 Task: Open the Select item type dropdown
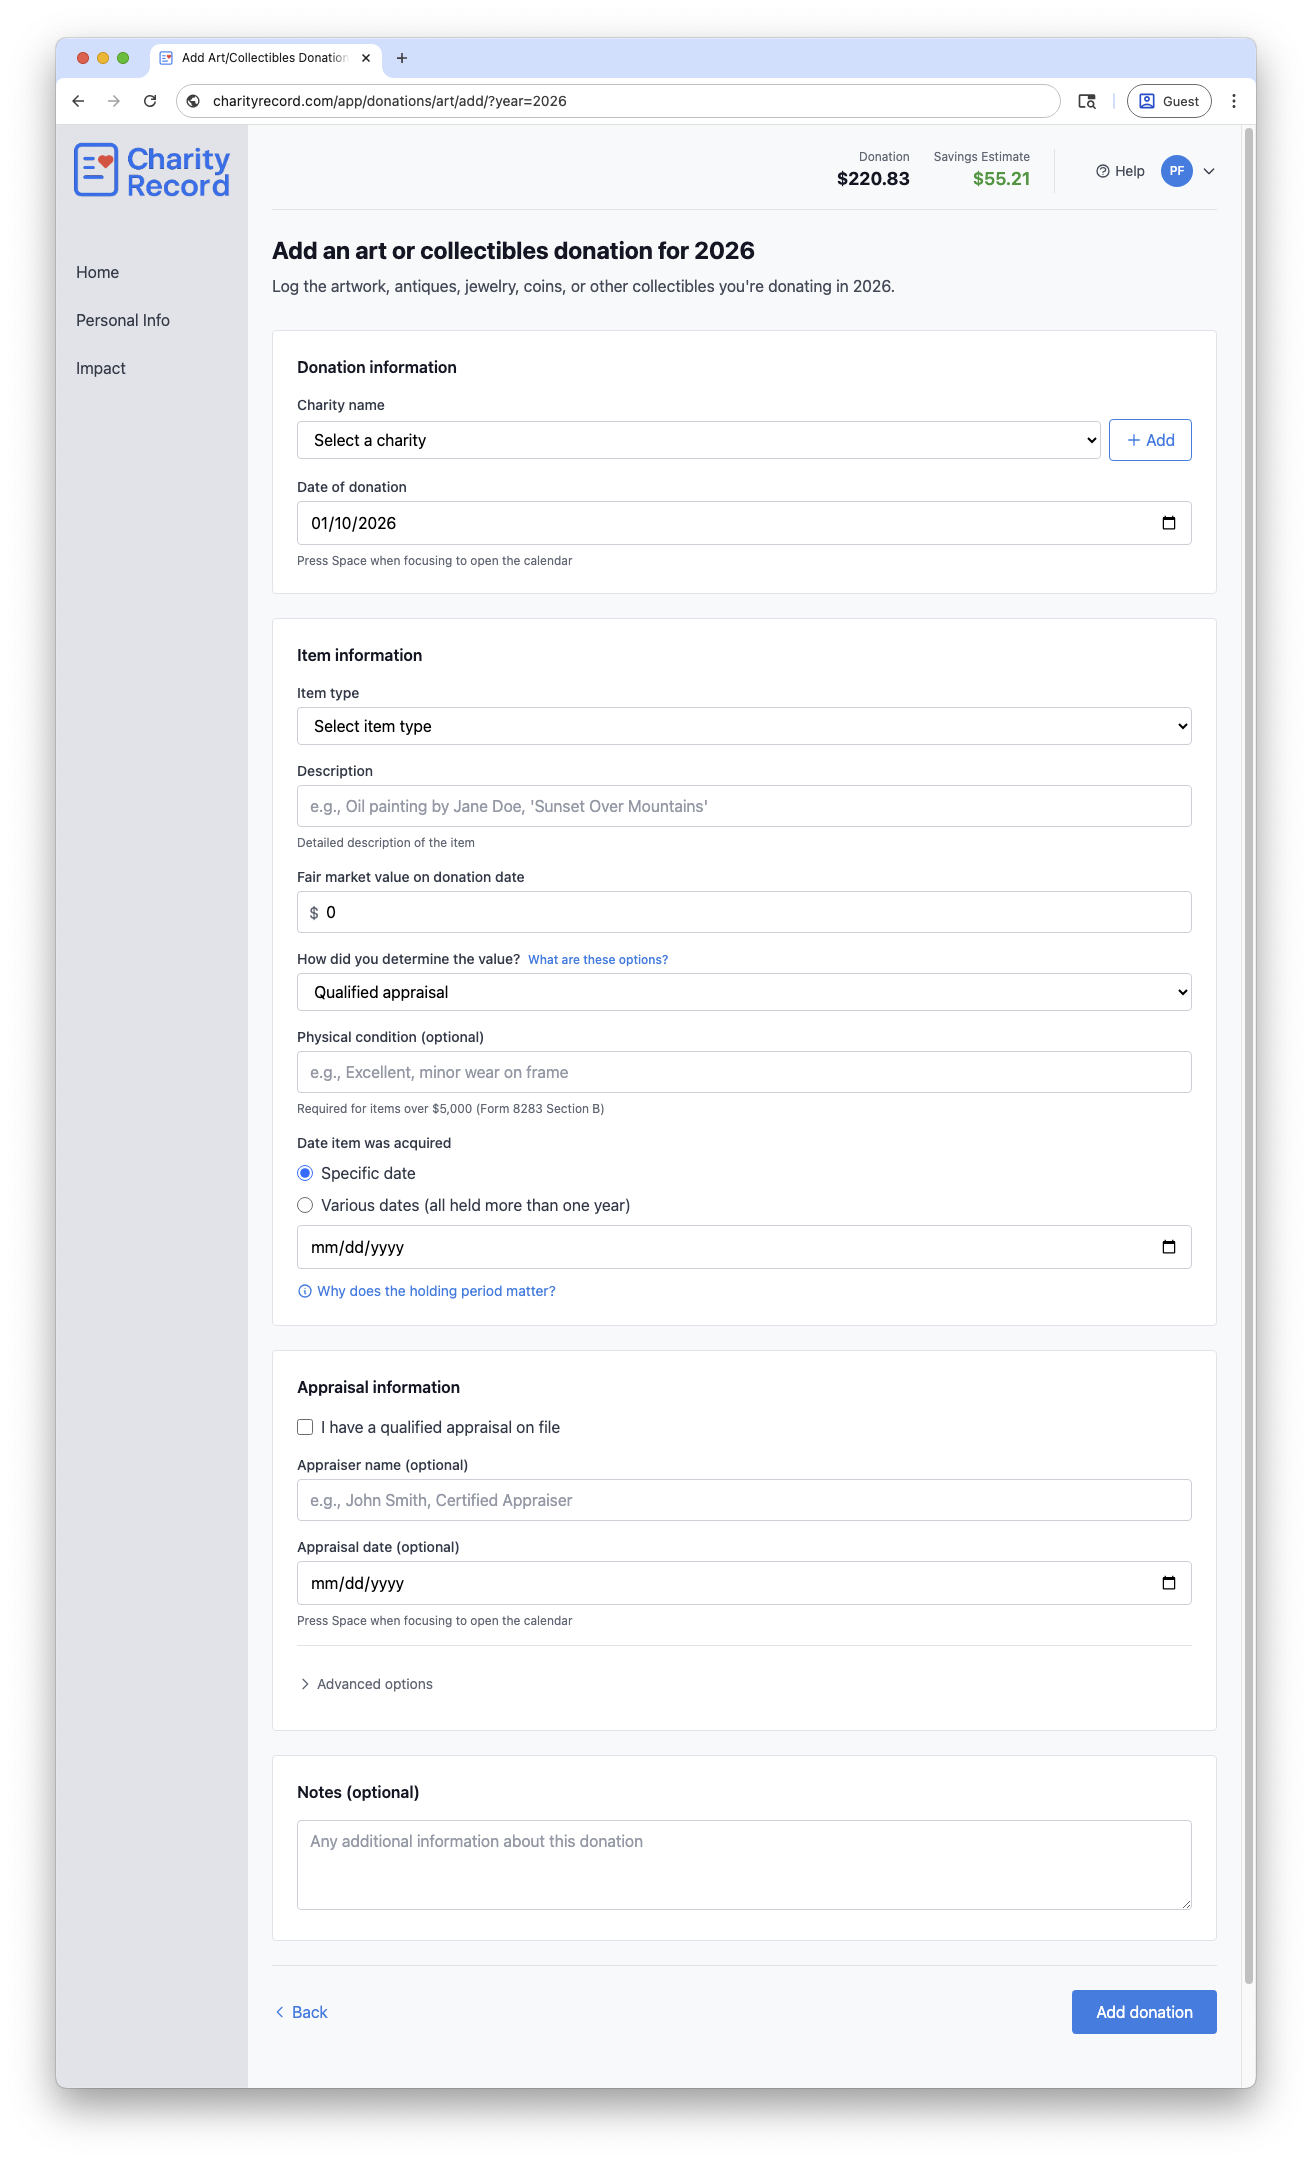pos(743,726)
